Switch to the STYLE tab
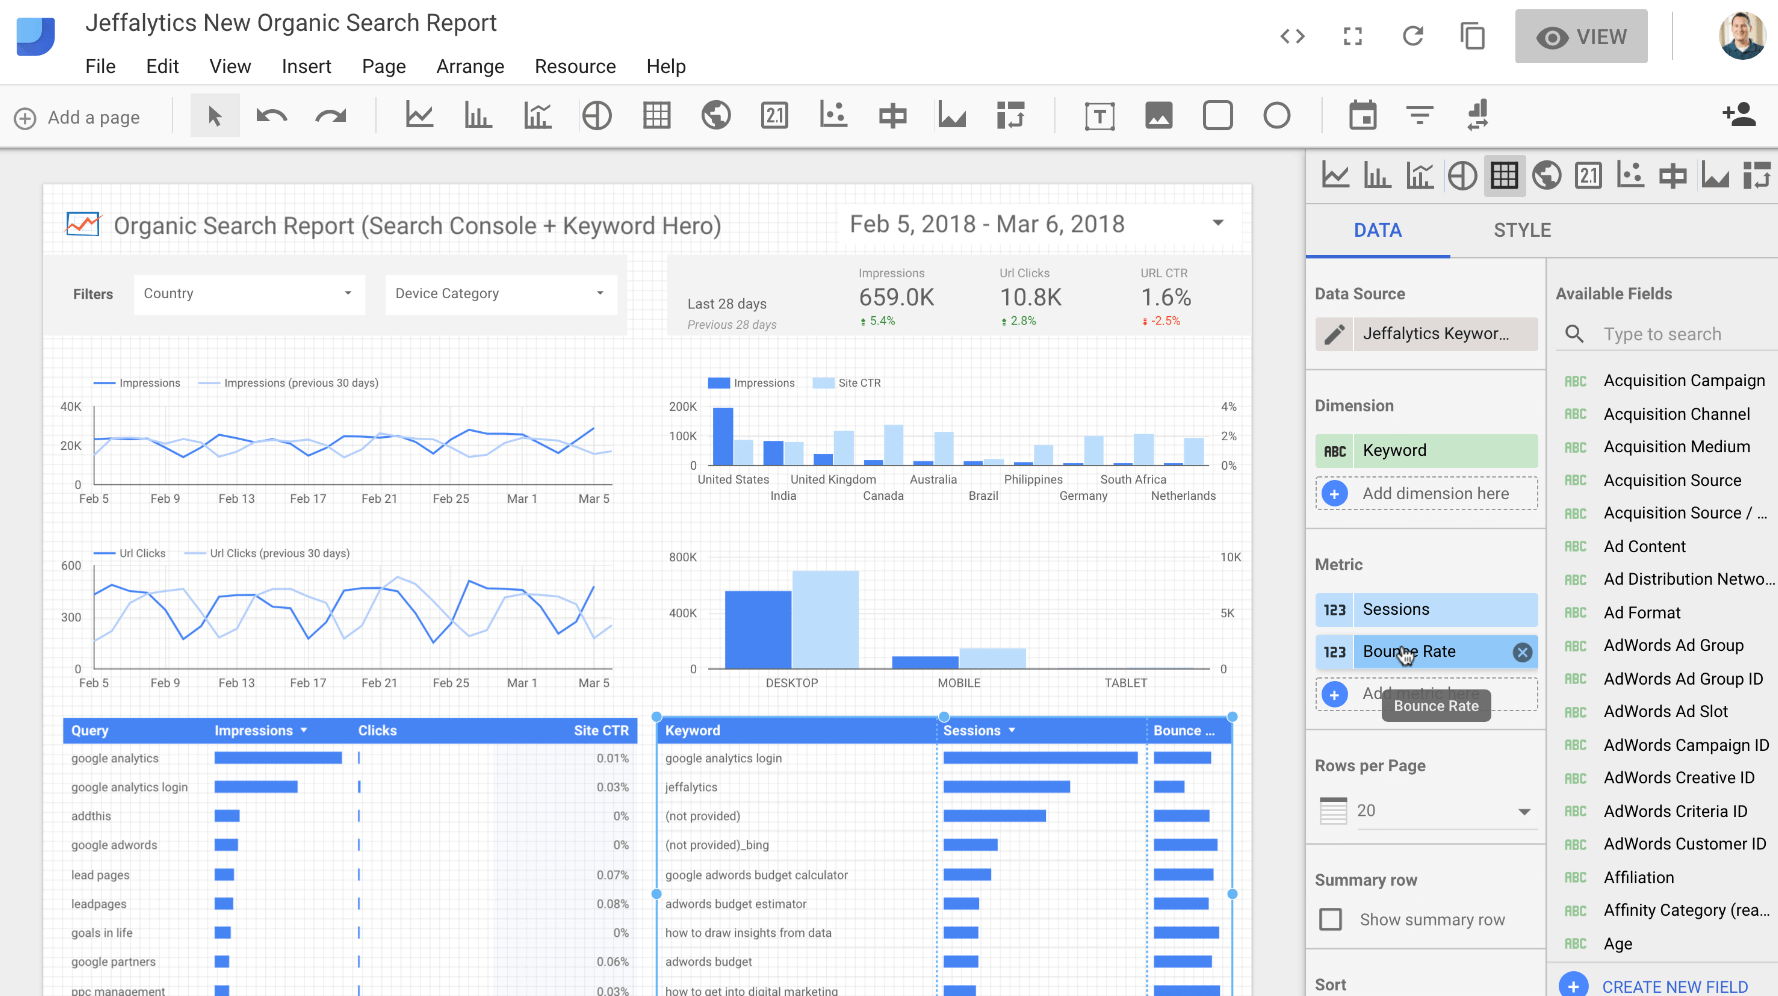 1522,230
